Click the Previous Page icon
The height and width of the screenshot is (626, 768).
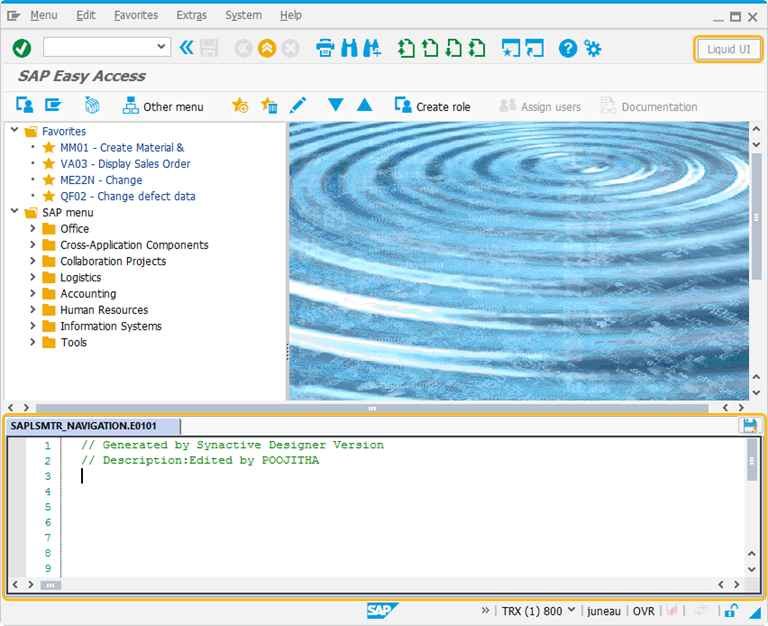coord(430,48)
